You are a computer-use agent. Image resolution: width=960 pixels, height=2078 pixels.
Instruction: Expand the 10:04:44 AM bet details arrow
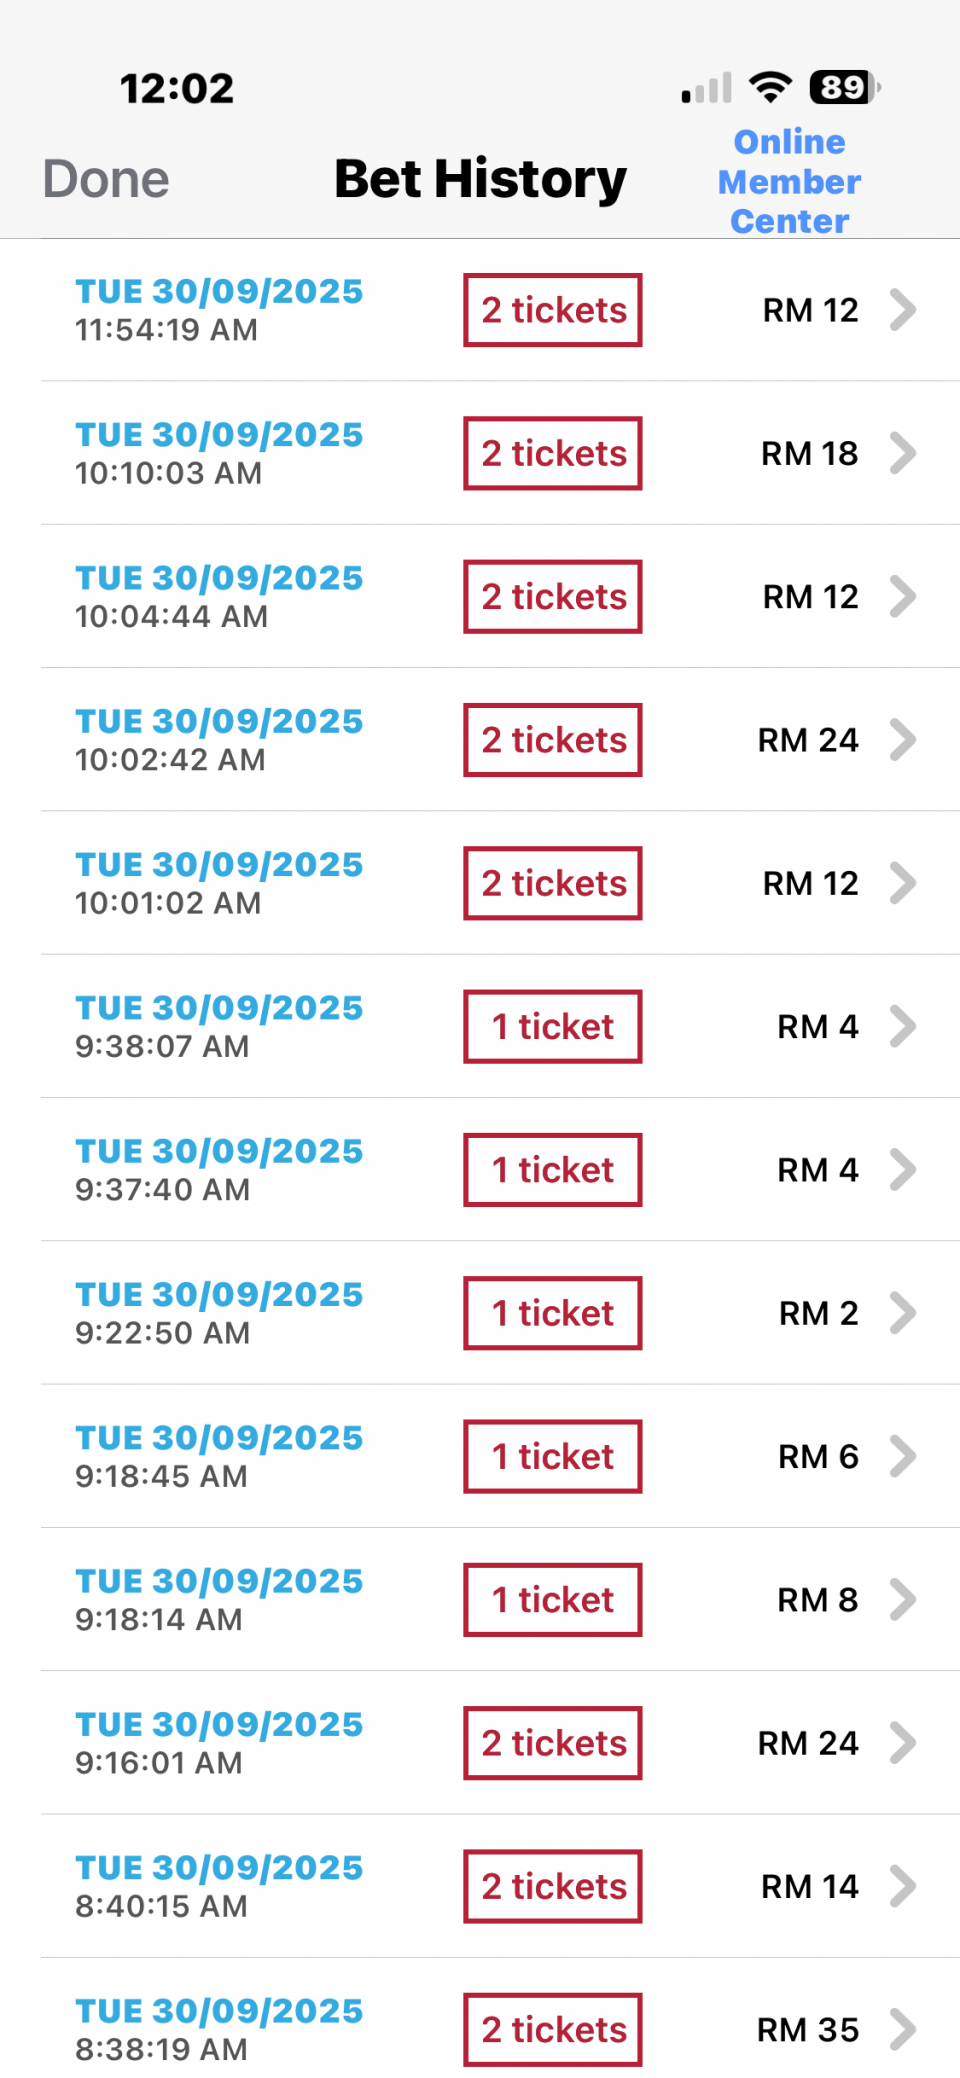coord(902,597)
